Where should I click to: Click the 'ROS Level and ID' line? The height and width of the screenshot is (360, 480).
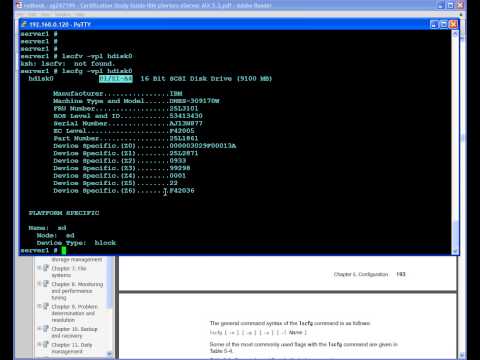point(128,116)
